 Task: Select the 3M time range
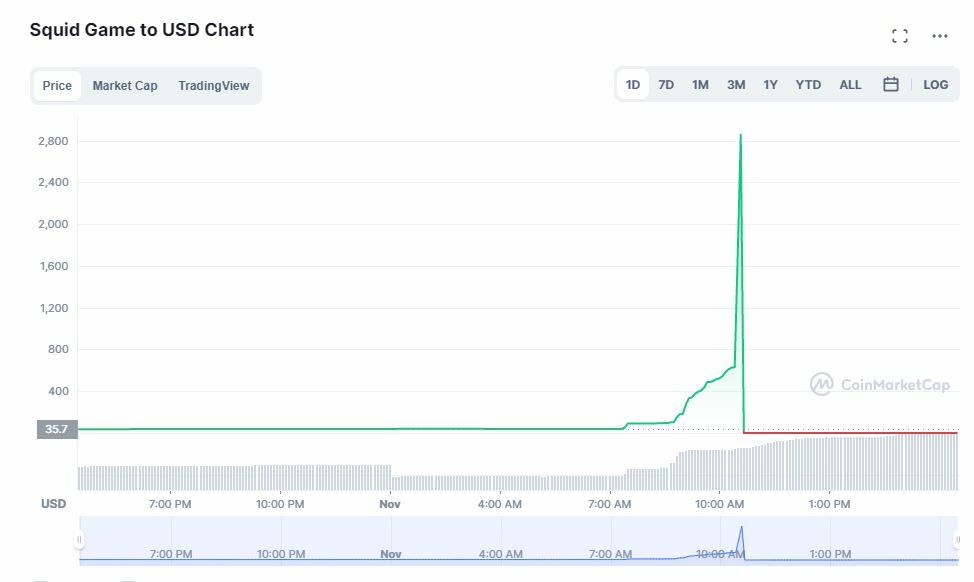point(736,85)
